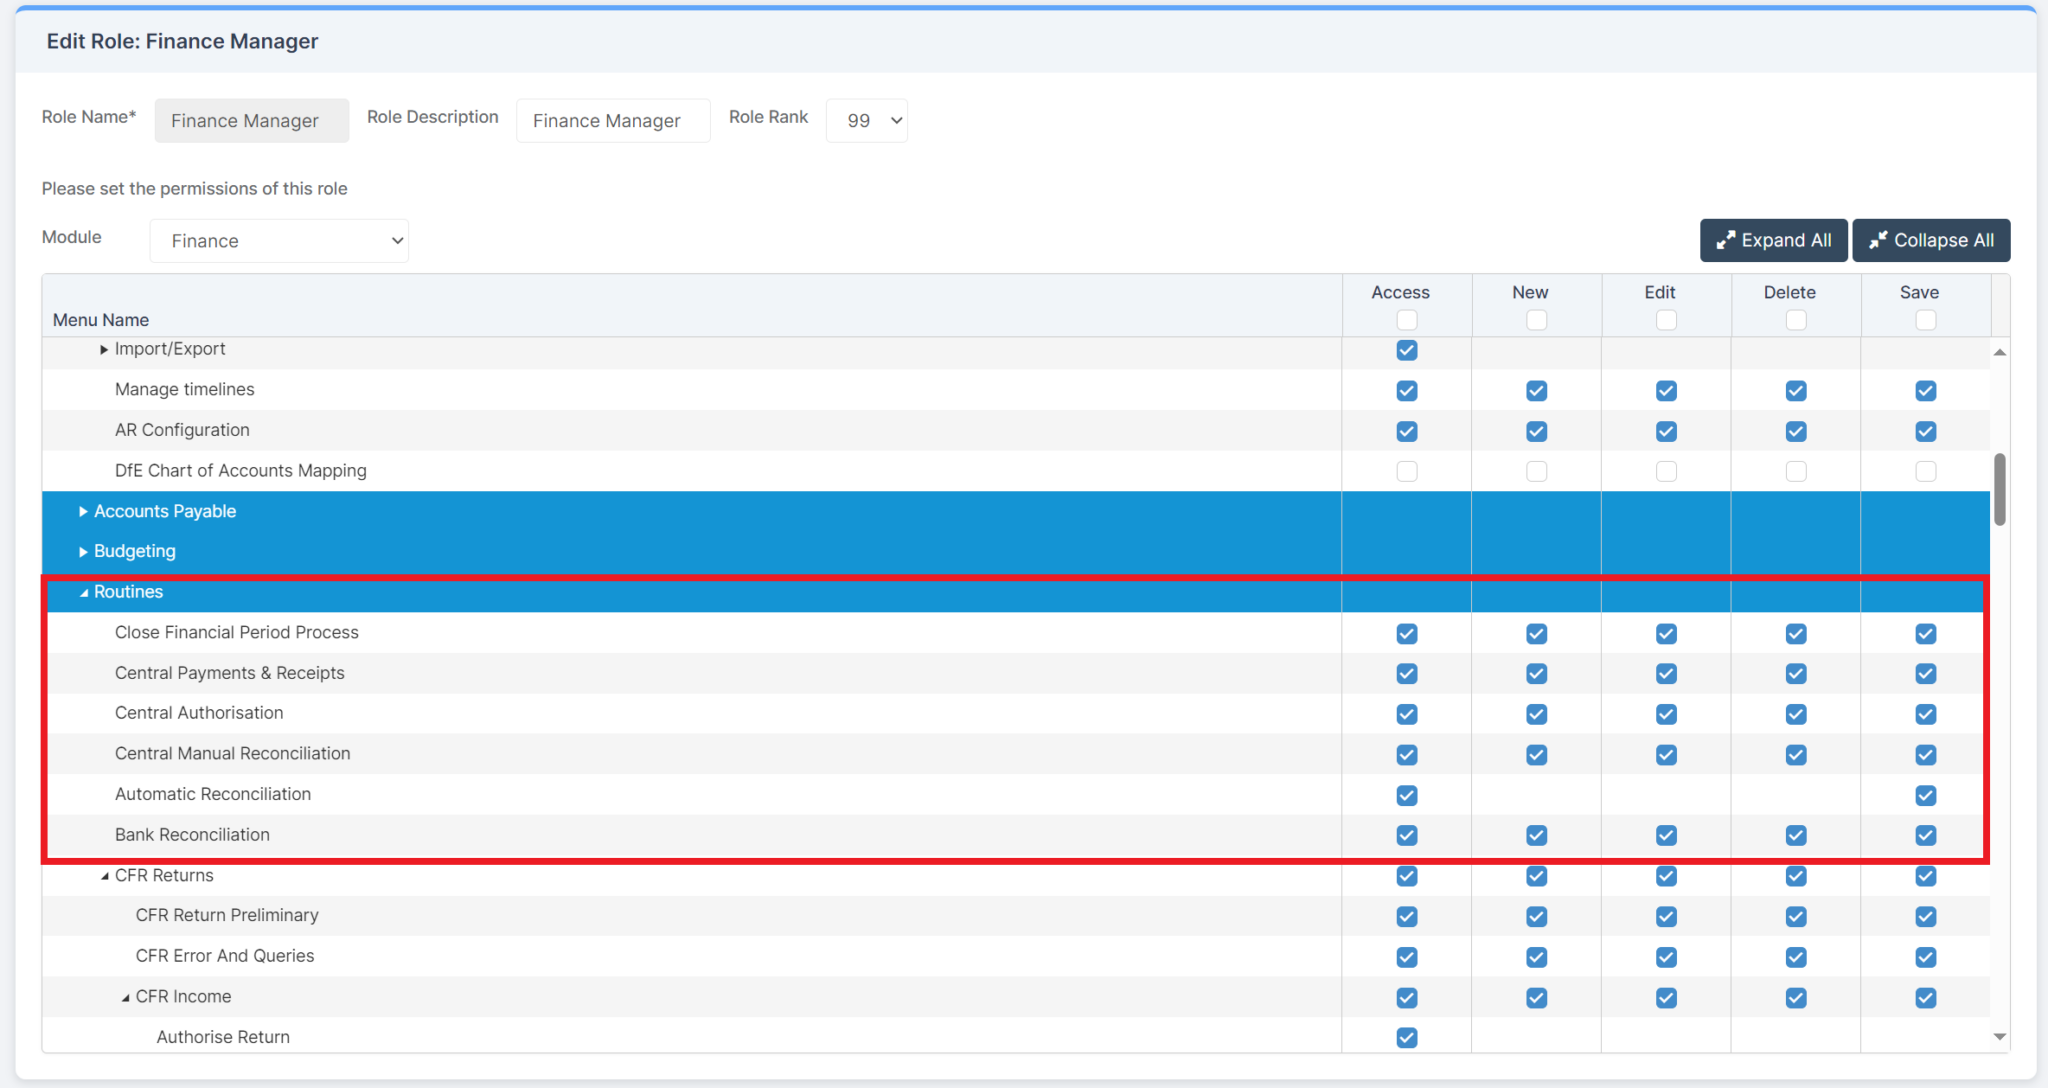
Task: Expand the Budgeting section
Action: tap(83, 551)
